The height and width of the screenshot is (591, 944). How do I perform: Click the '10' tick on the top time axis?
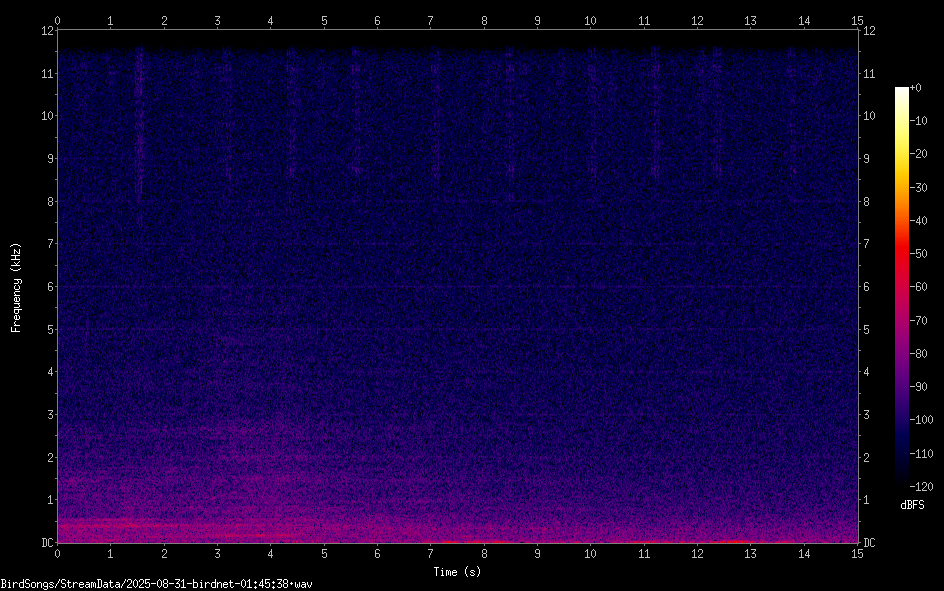[591, 21]
